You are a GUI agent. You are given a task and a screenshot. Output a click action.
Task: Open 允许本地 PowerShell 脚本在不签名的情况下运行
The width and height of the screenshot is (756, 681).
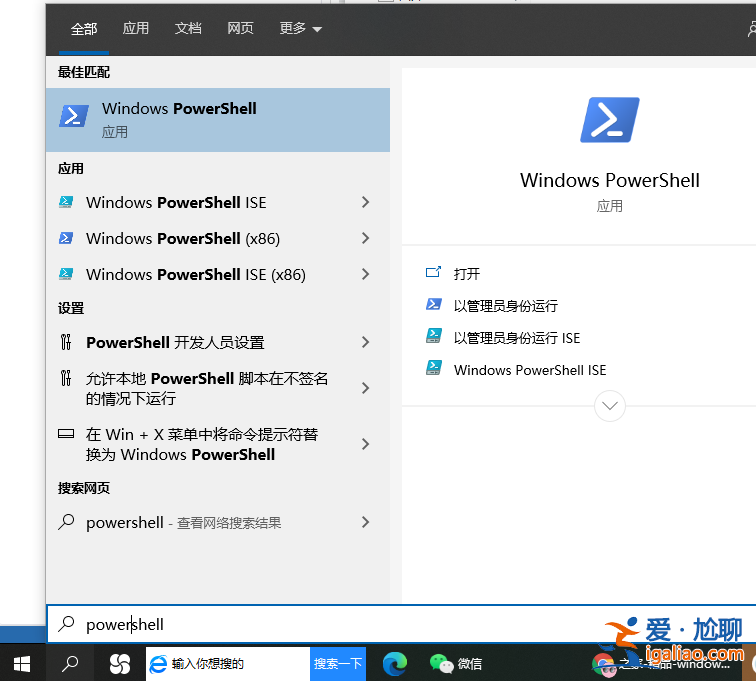[218, 388]
